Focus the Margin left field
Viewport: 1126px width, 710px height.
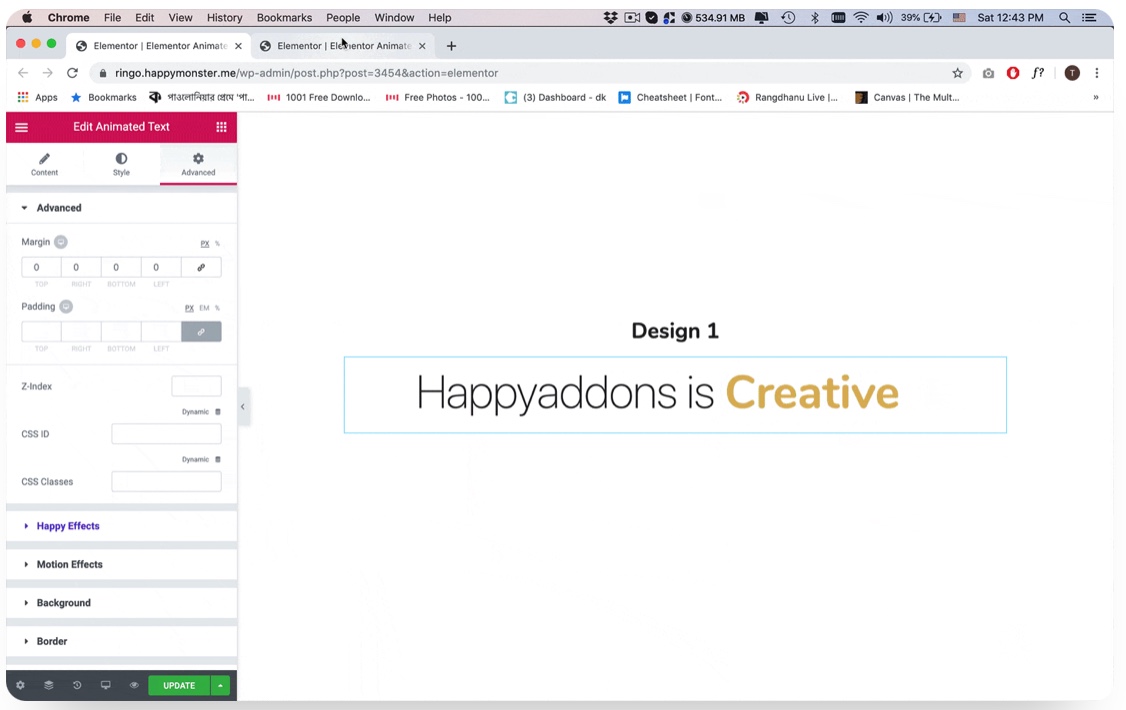tap(161, 267)
